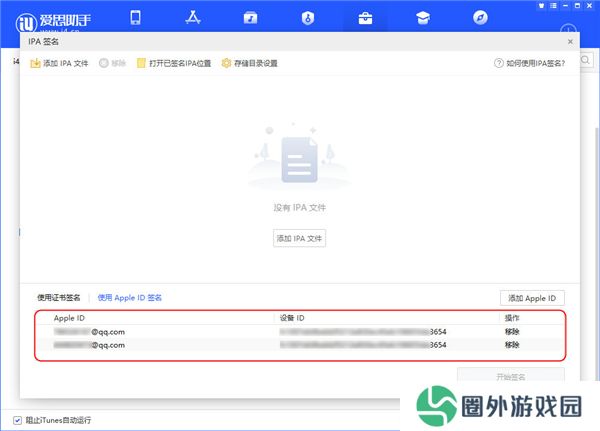The height and width of the screenshot is (431, 600).
Task: Click the 添加 Apple ID button
Action: (532, 298)
